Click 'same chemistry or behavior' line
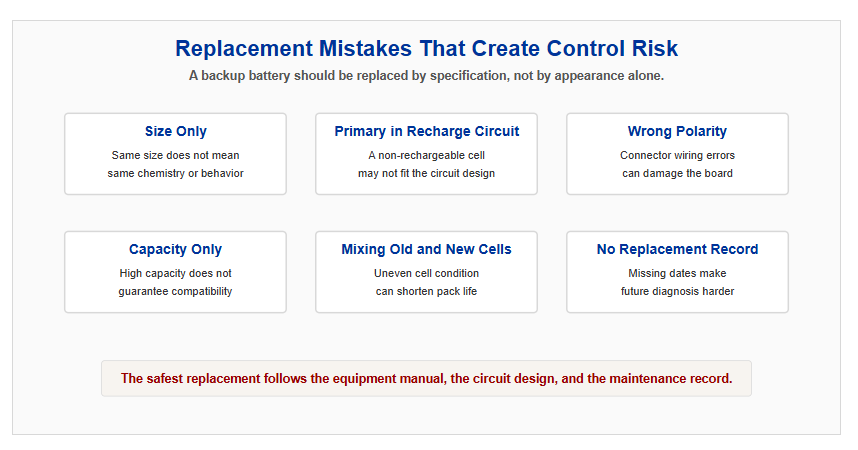Viewport: 858px width, 450px height. (176, 174)
